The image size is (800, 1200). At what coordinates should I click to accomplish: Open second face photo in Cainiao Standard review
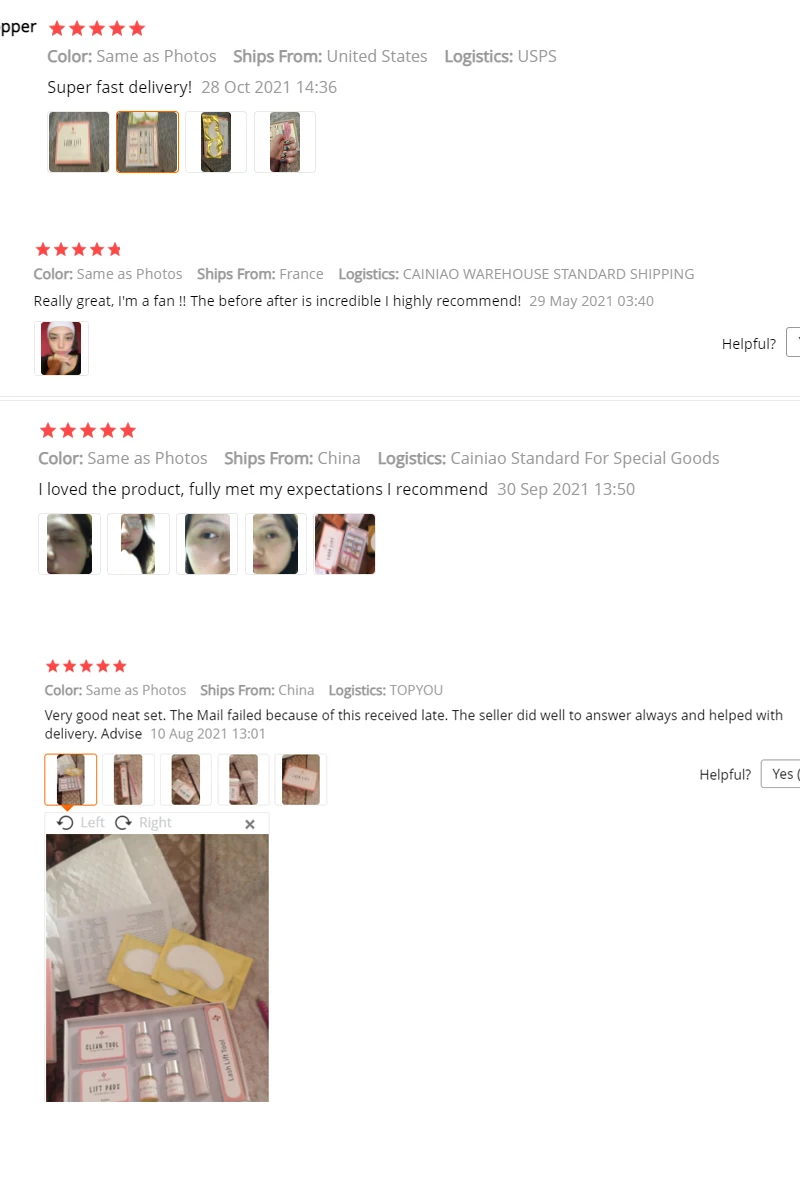point(138,544)
